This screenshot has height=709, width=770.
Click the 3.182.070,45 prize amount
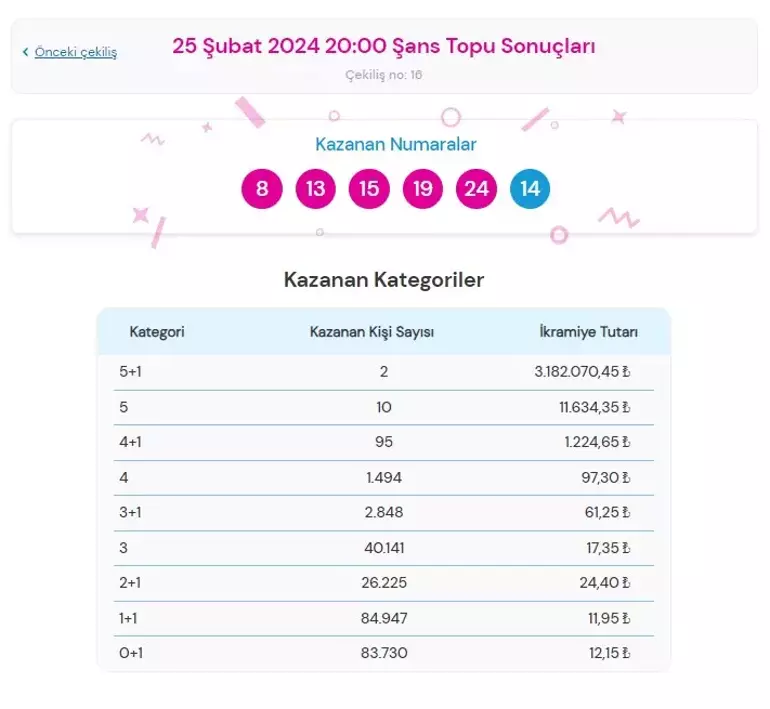576,372
